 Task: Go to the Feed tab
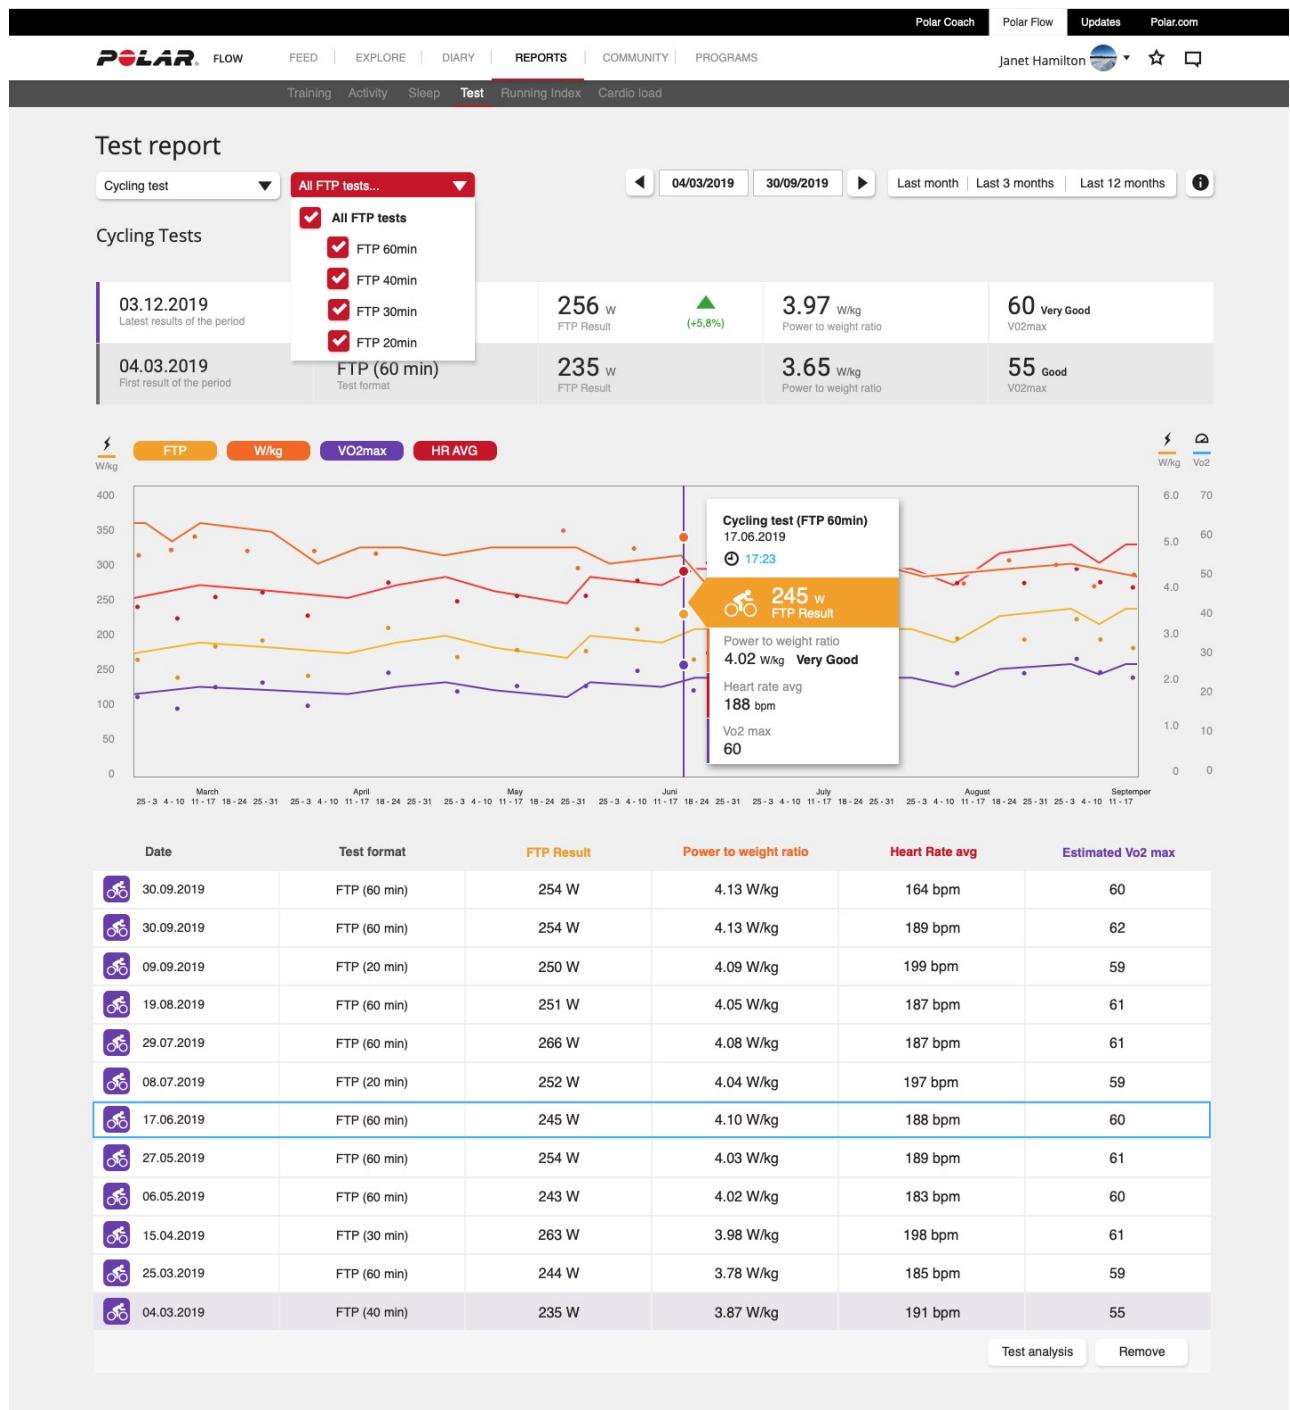pyautogui.click(x=303, y=58)
